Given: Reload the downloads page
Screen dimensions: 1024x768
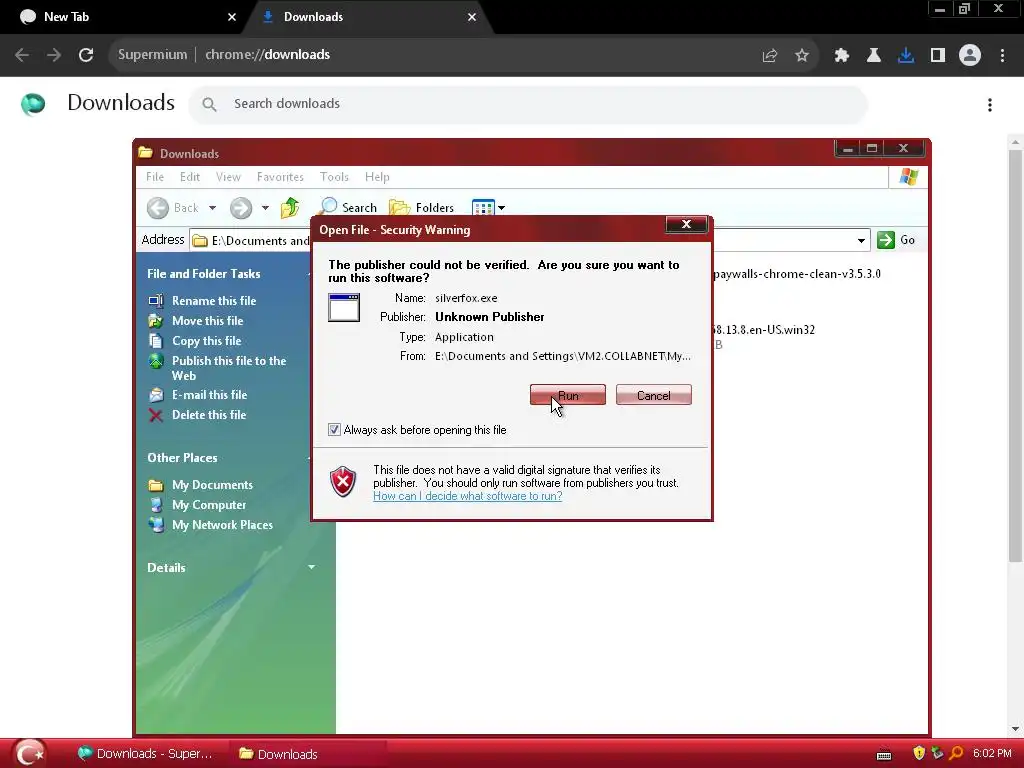Looking at the screenshot, I should coord(86,55).
